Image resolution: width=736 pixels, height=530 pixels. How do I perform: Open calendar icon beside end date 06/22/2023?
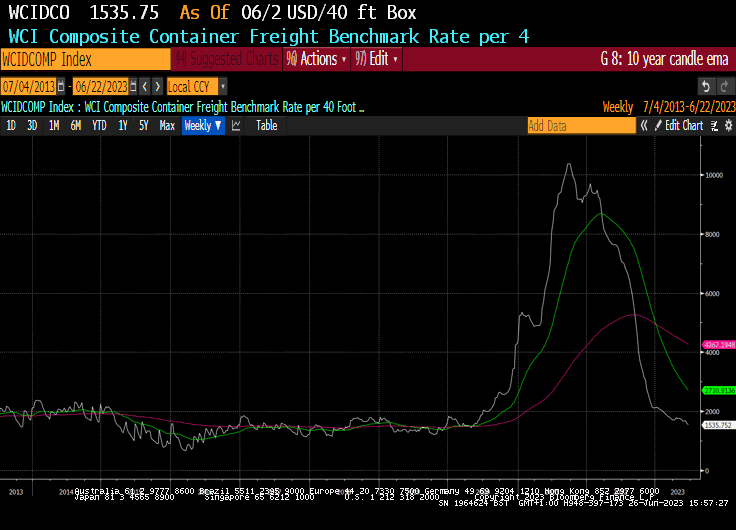[x=133, y=87]
